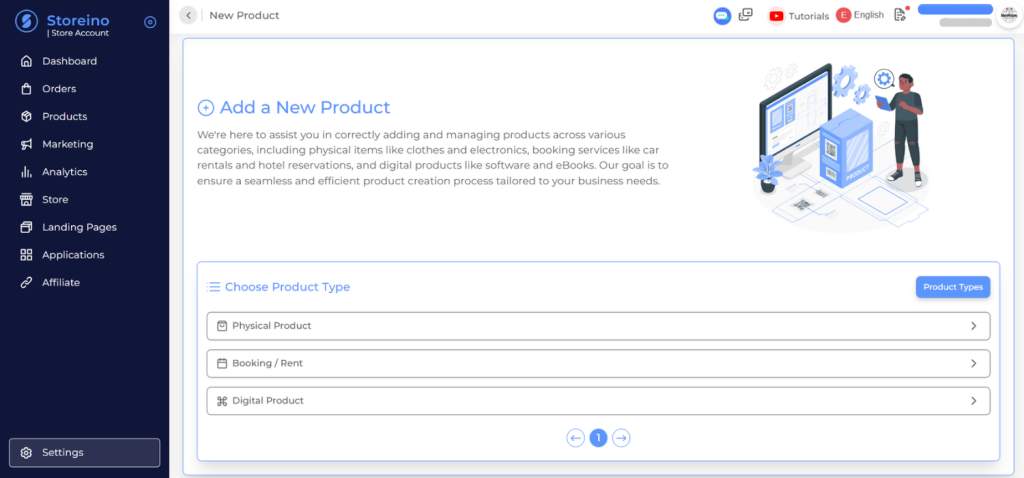Screen dimensions: 1024x478
Task: Click the Digital Product command icon
Action: (x=222, y=401)
